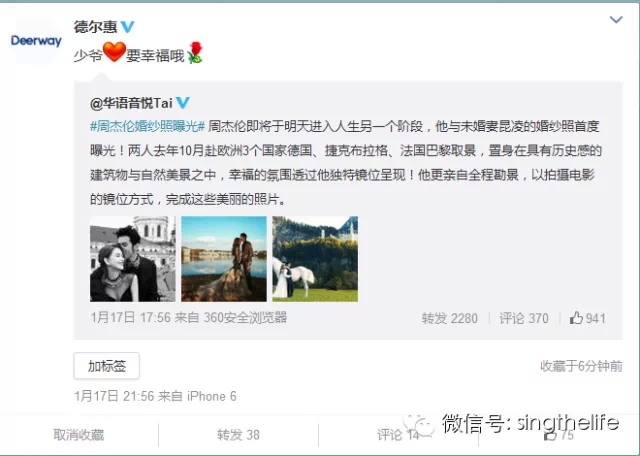
Task: Click 转发 38 in bottom bar
Action: tap(238, 435)
